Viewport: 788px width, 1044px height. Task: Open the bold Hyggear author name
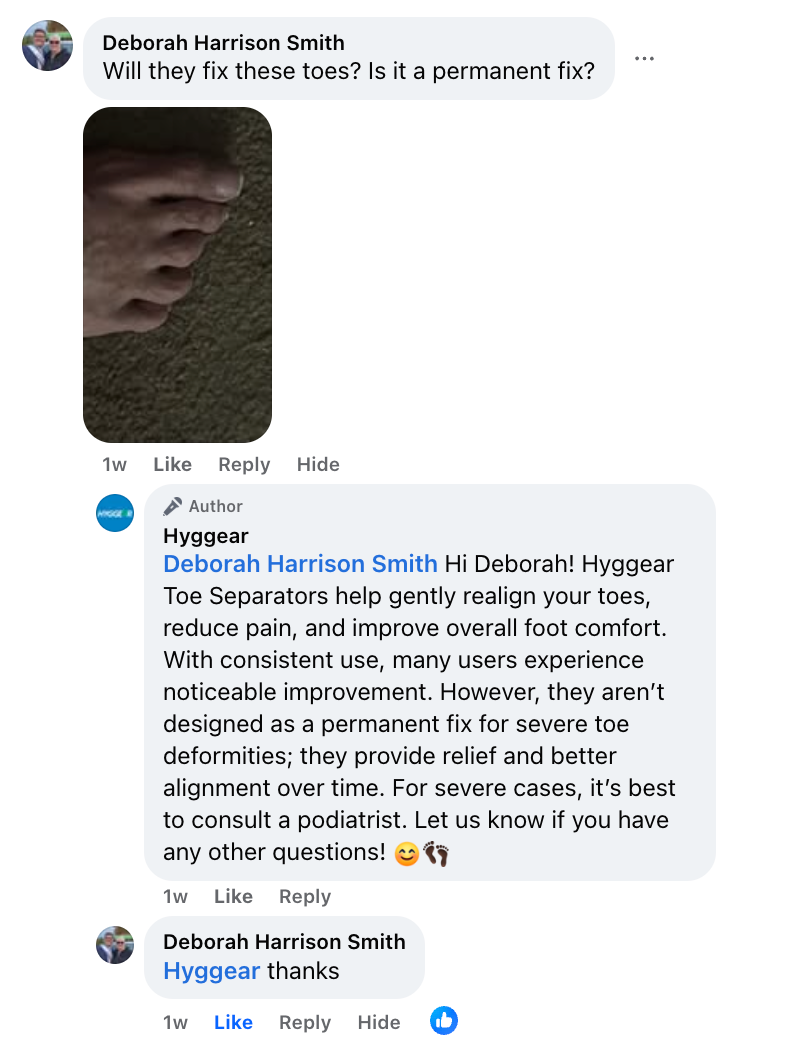(x=206, y=536)
